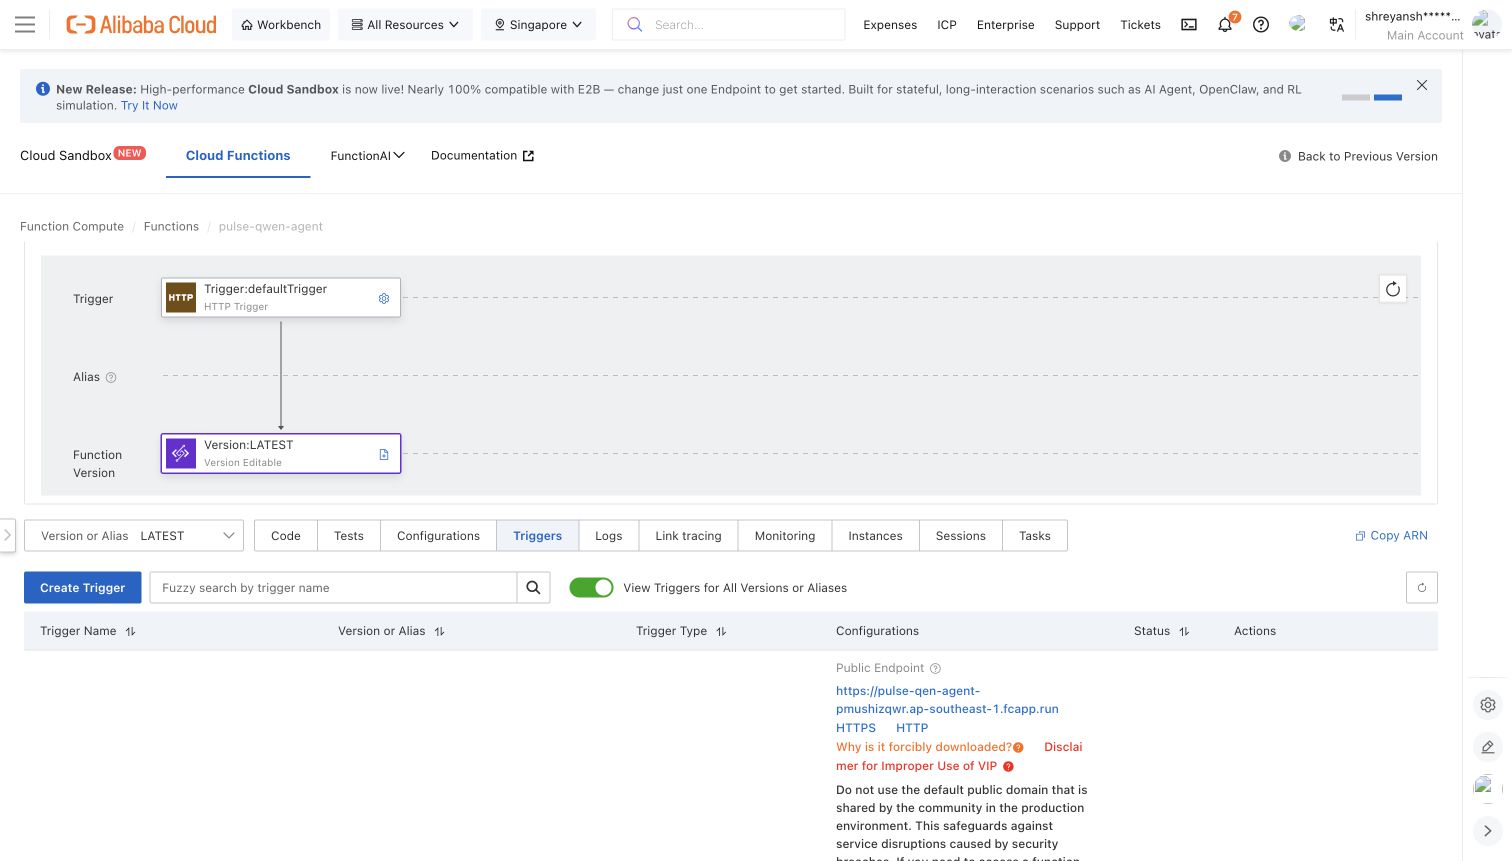Click the banner carousel indicator
The height and width of the screenshot is (861, 1512).
pyautogui.click(x=1372, y=97)
